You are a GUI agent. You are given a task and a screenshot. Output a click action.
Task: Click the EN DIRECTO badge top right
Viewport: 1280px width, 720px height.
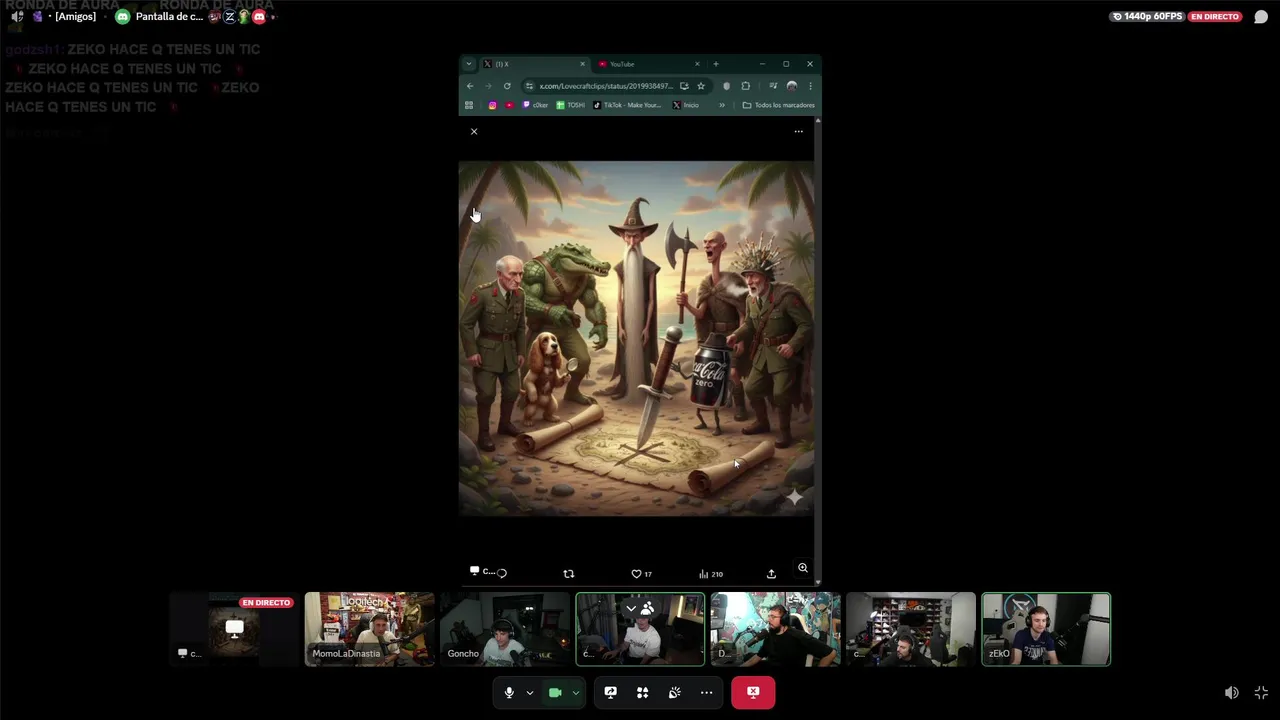1215,17
